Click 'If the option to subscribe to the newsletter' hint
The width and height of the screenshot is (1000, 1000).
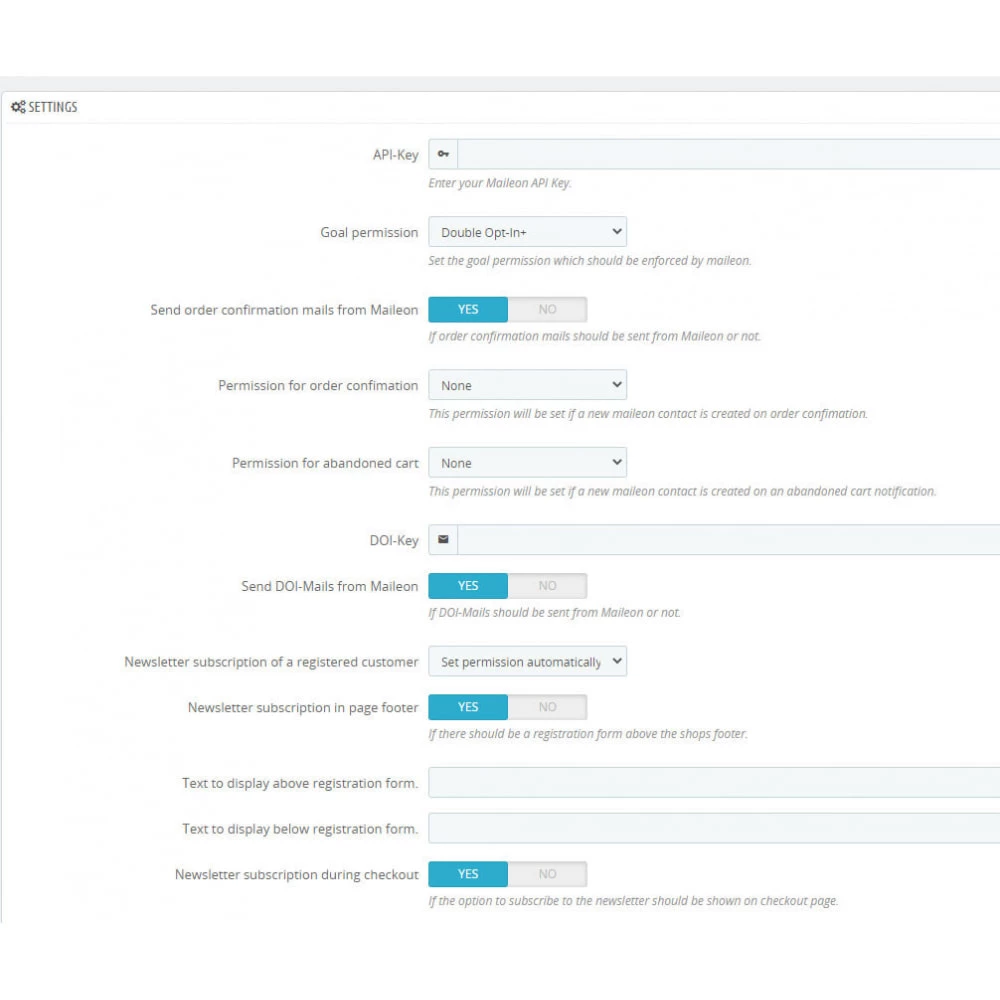(633, 901)
